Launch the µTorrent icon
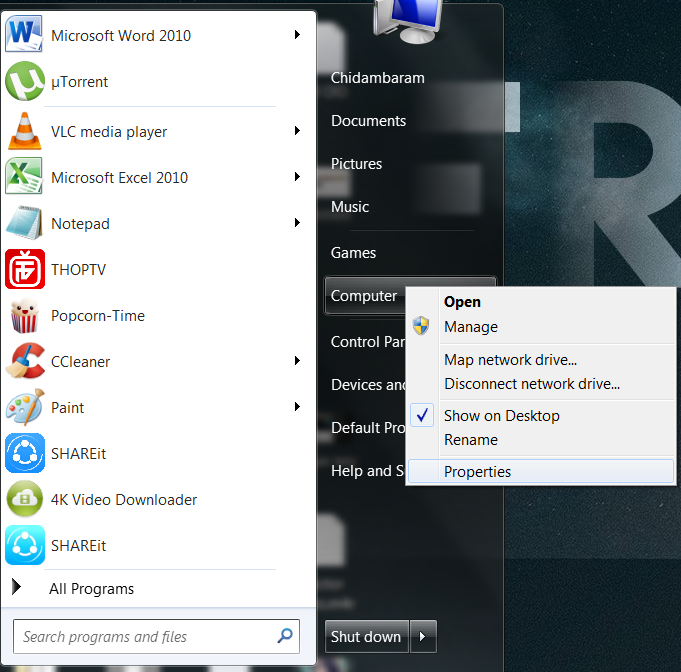Screen dimensions: 681x672 (x=25, y=81)
